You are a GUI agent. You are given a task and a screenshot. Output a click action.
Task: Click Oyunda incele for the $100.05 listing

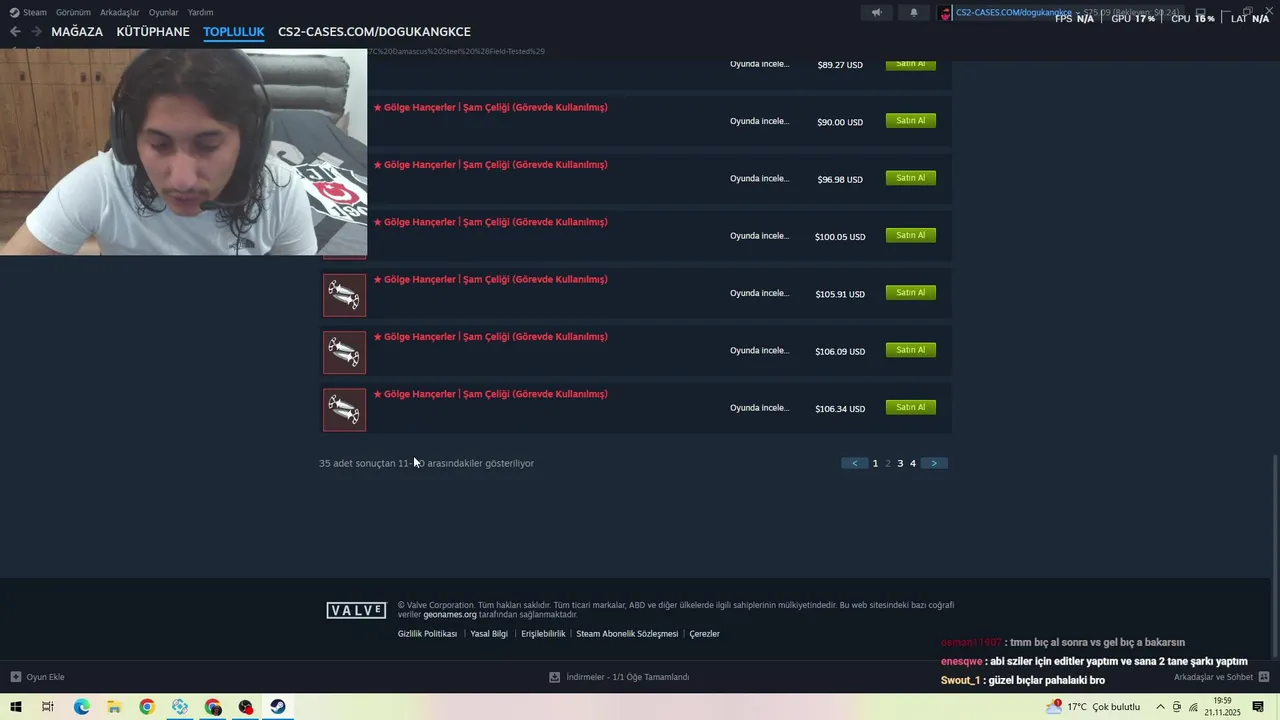click(759, 236)
